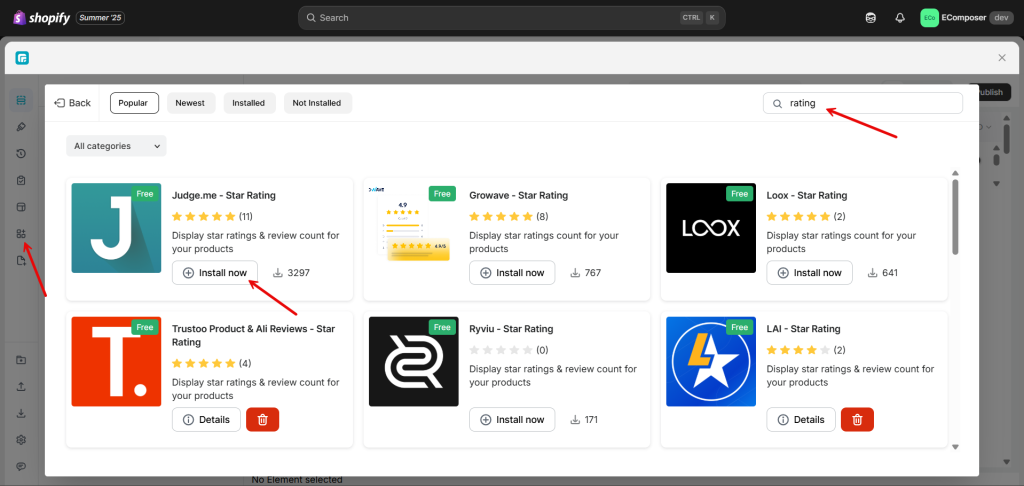The width and height of the screenshot is (1024, 486).
Task: Click the LAI logo thumbnail
Action: [x=711, y=361]
